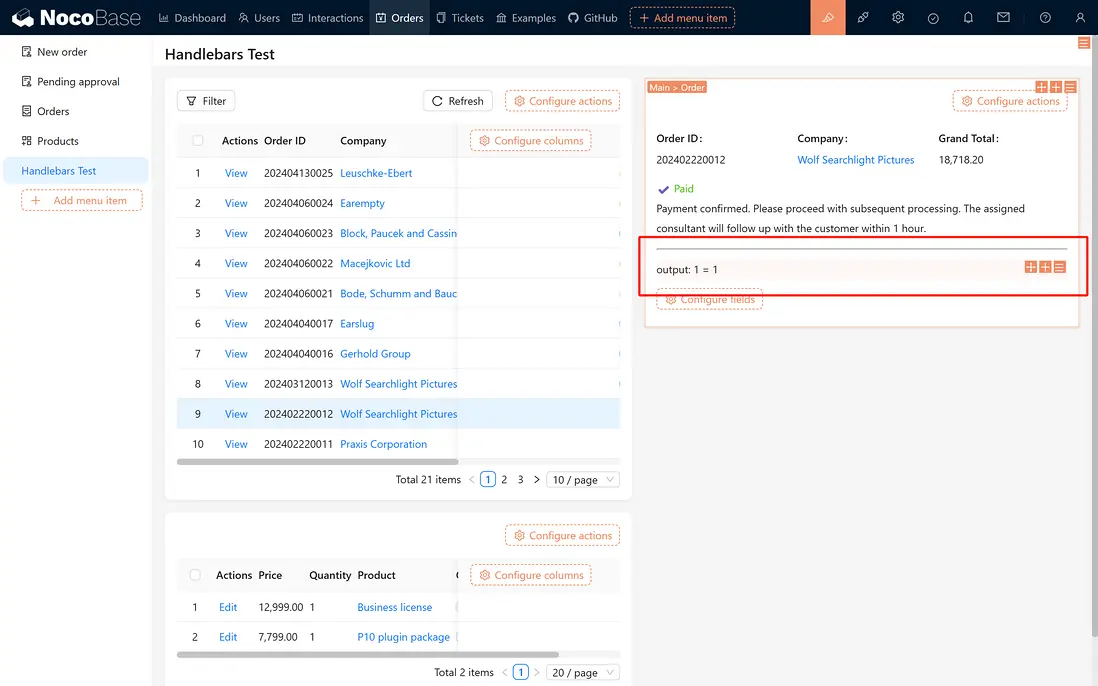Go to previous page arrow in orders pagination
The width and height of the screenshot is (1098, 686).
[471, 480]
